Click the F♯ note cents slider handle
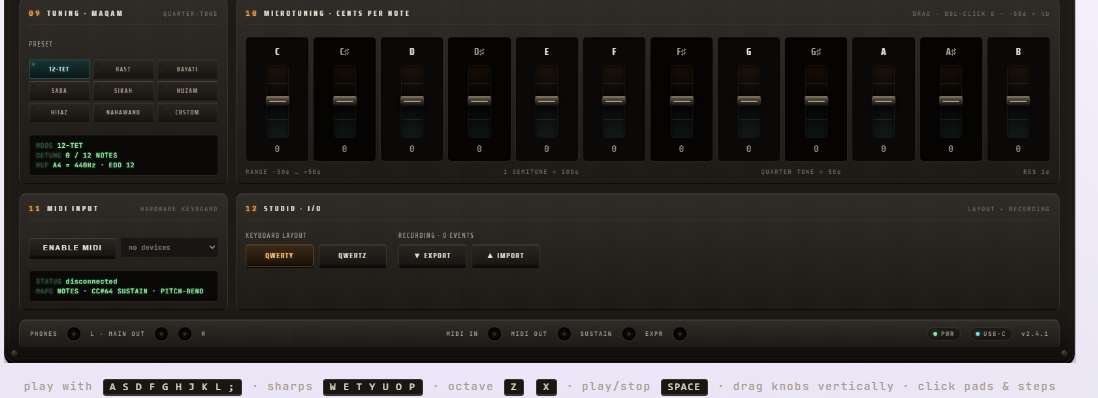1098x398 pixels. [681, 100]
